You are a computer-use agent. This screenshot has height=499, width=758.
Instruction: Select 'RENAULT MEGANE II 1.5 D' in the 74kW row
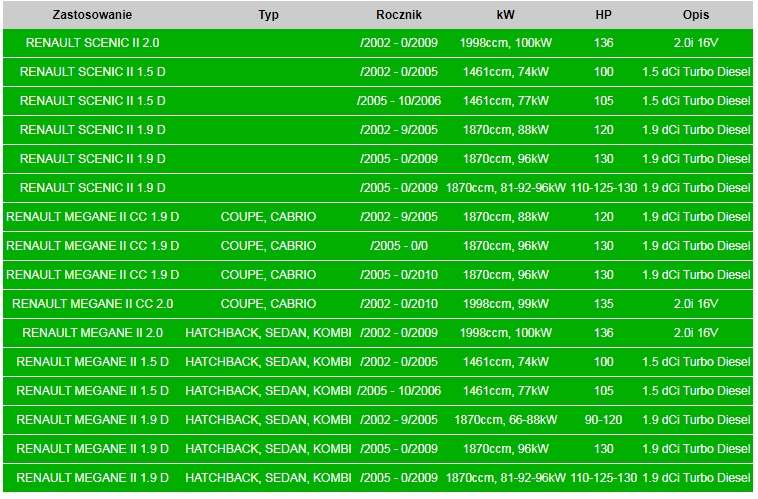92,362
